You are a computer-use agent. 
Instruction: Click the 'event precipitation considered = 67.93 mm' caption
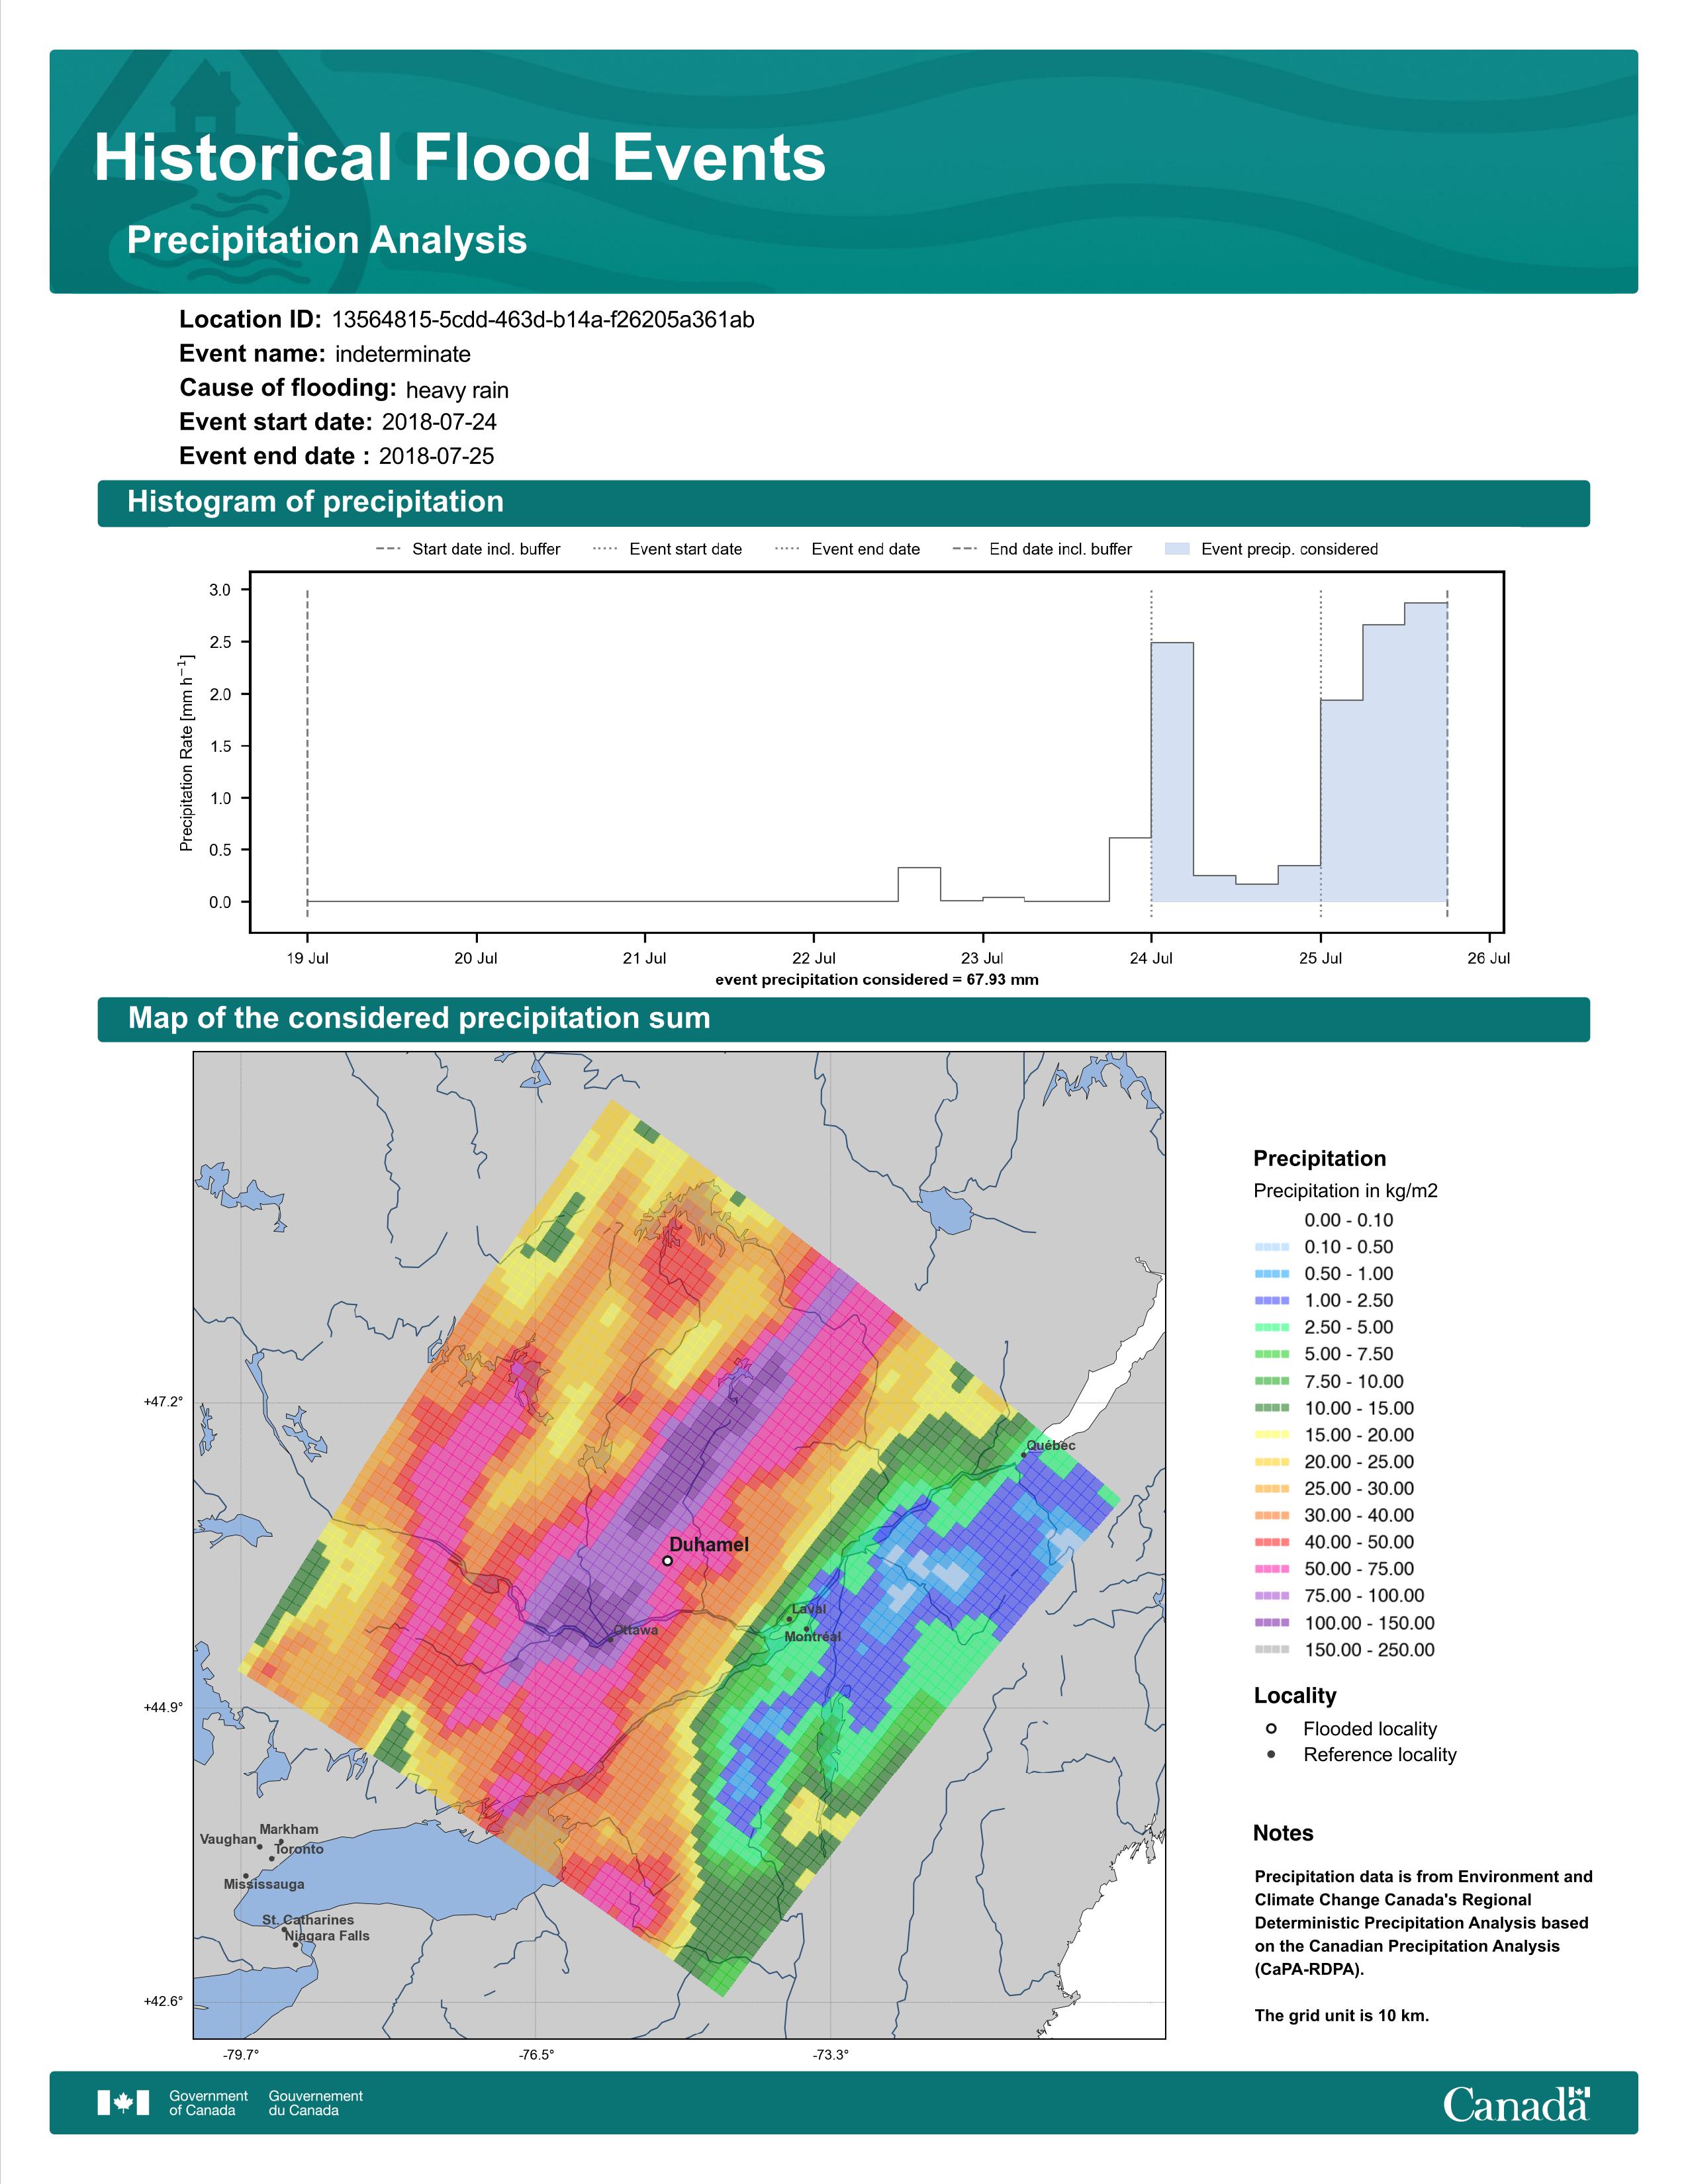(x=877, y=980)
